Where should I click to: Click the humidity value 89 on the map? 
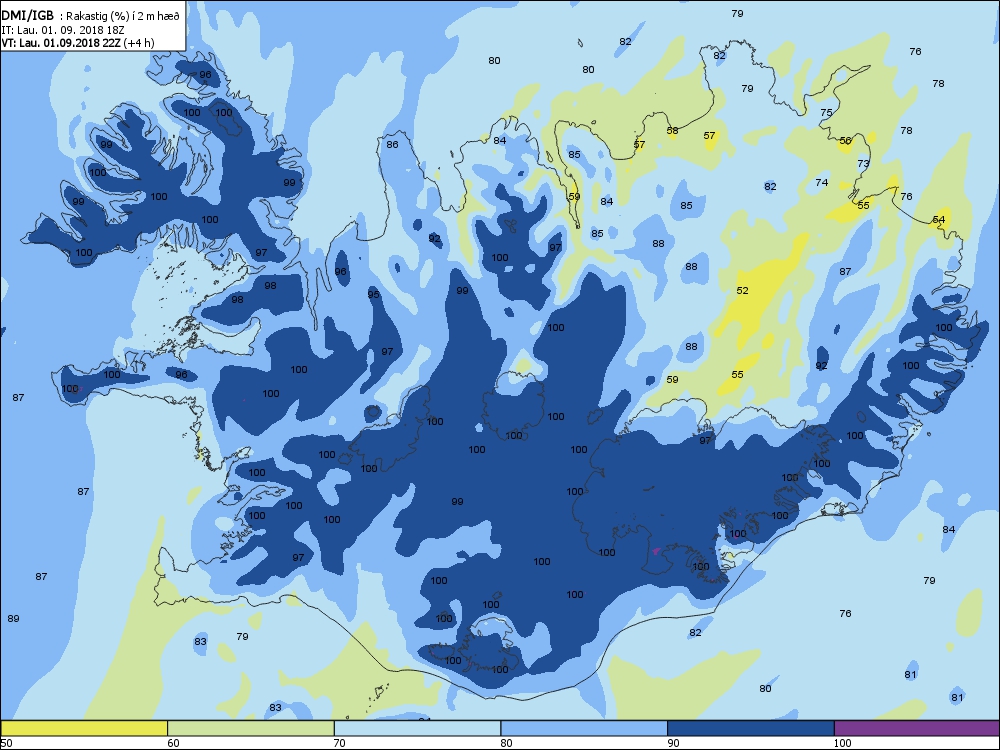[13, 619]
